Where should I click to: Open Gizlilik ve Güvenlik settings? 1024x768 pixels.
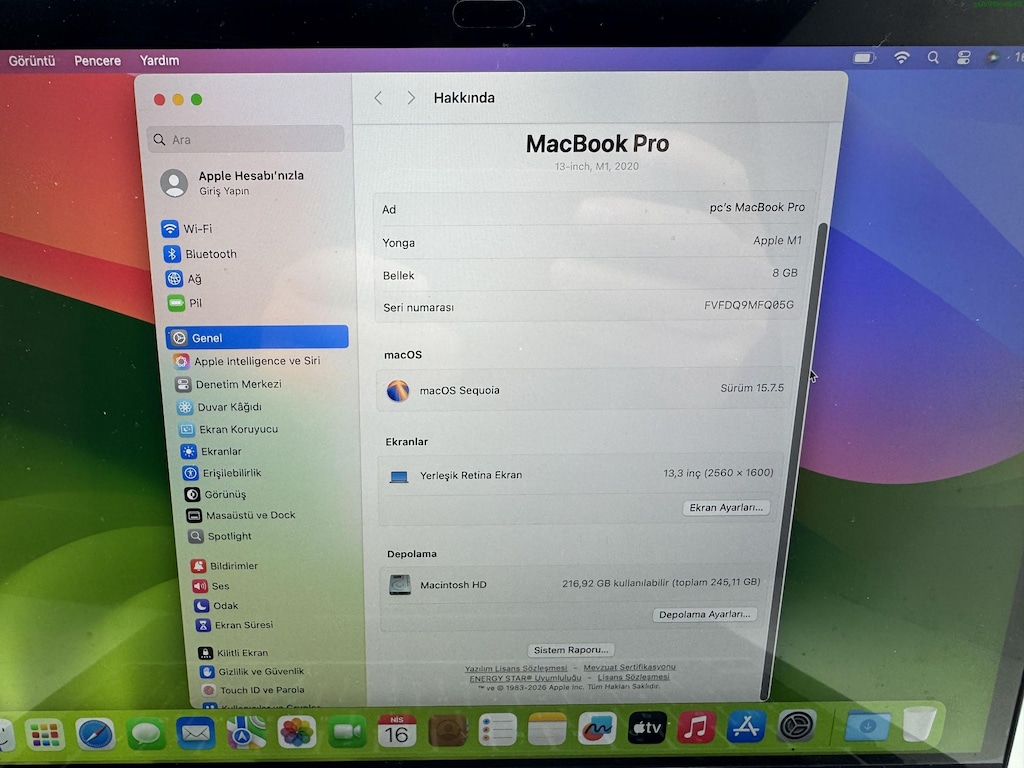pyautogui.click(x=253, y=671)
